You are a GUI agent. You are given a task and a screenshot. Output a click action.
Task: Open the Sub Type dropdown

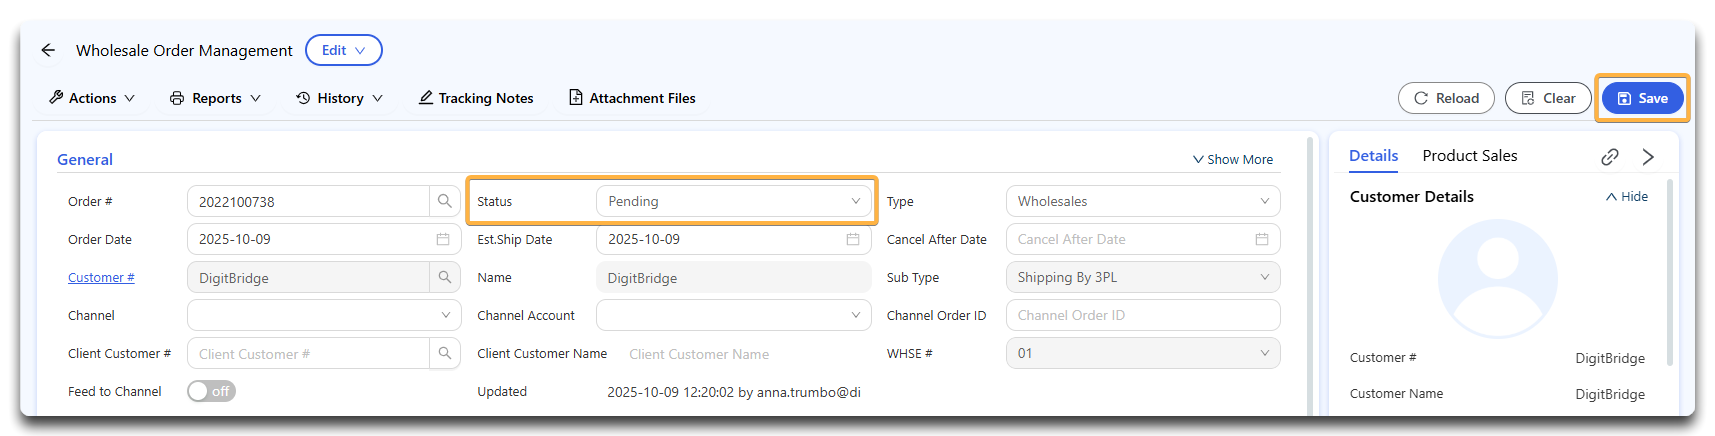click(1142, 278)
